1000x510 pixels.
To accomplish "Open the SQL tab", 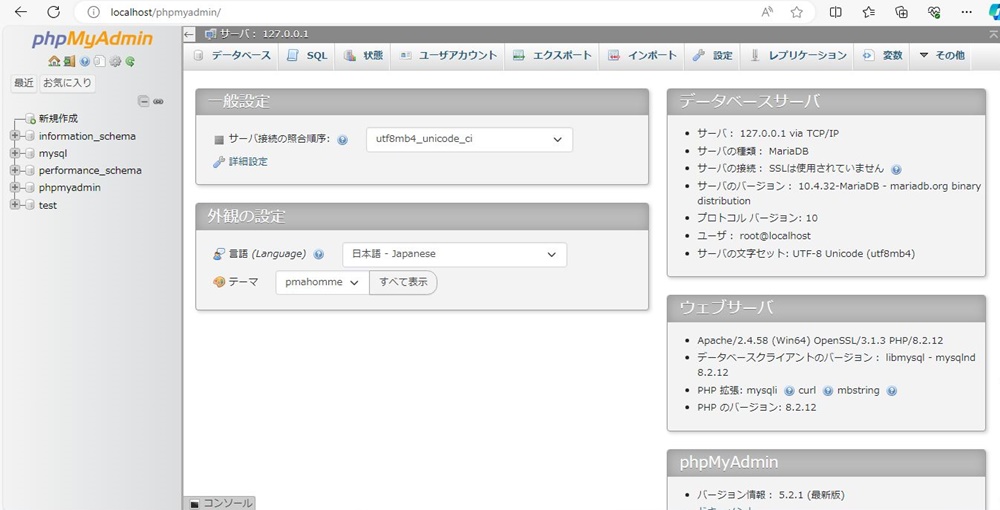I will click(307, 55).
